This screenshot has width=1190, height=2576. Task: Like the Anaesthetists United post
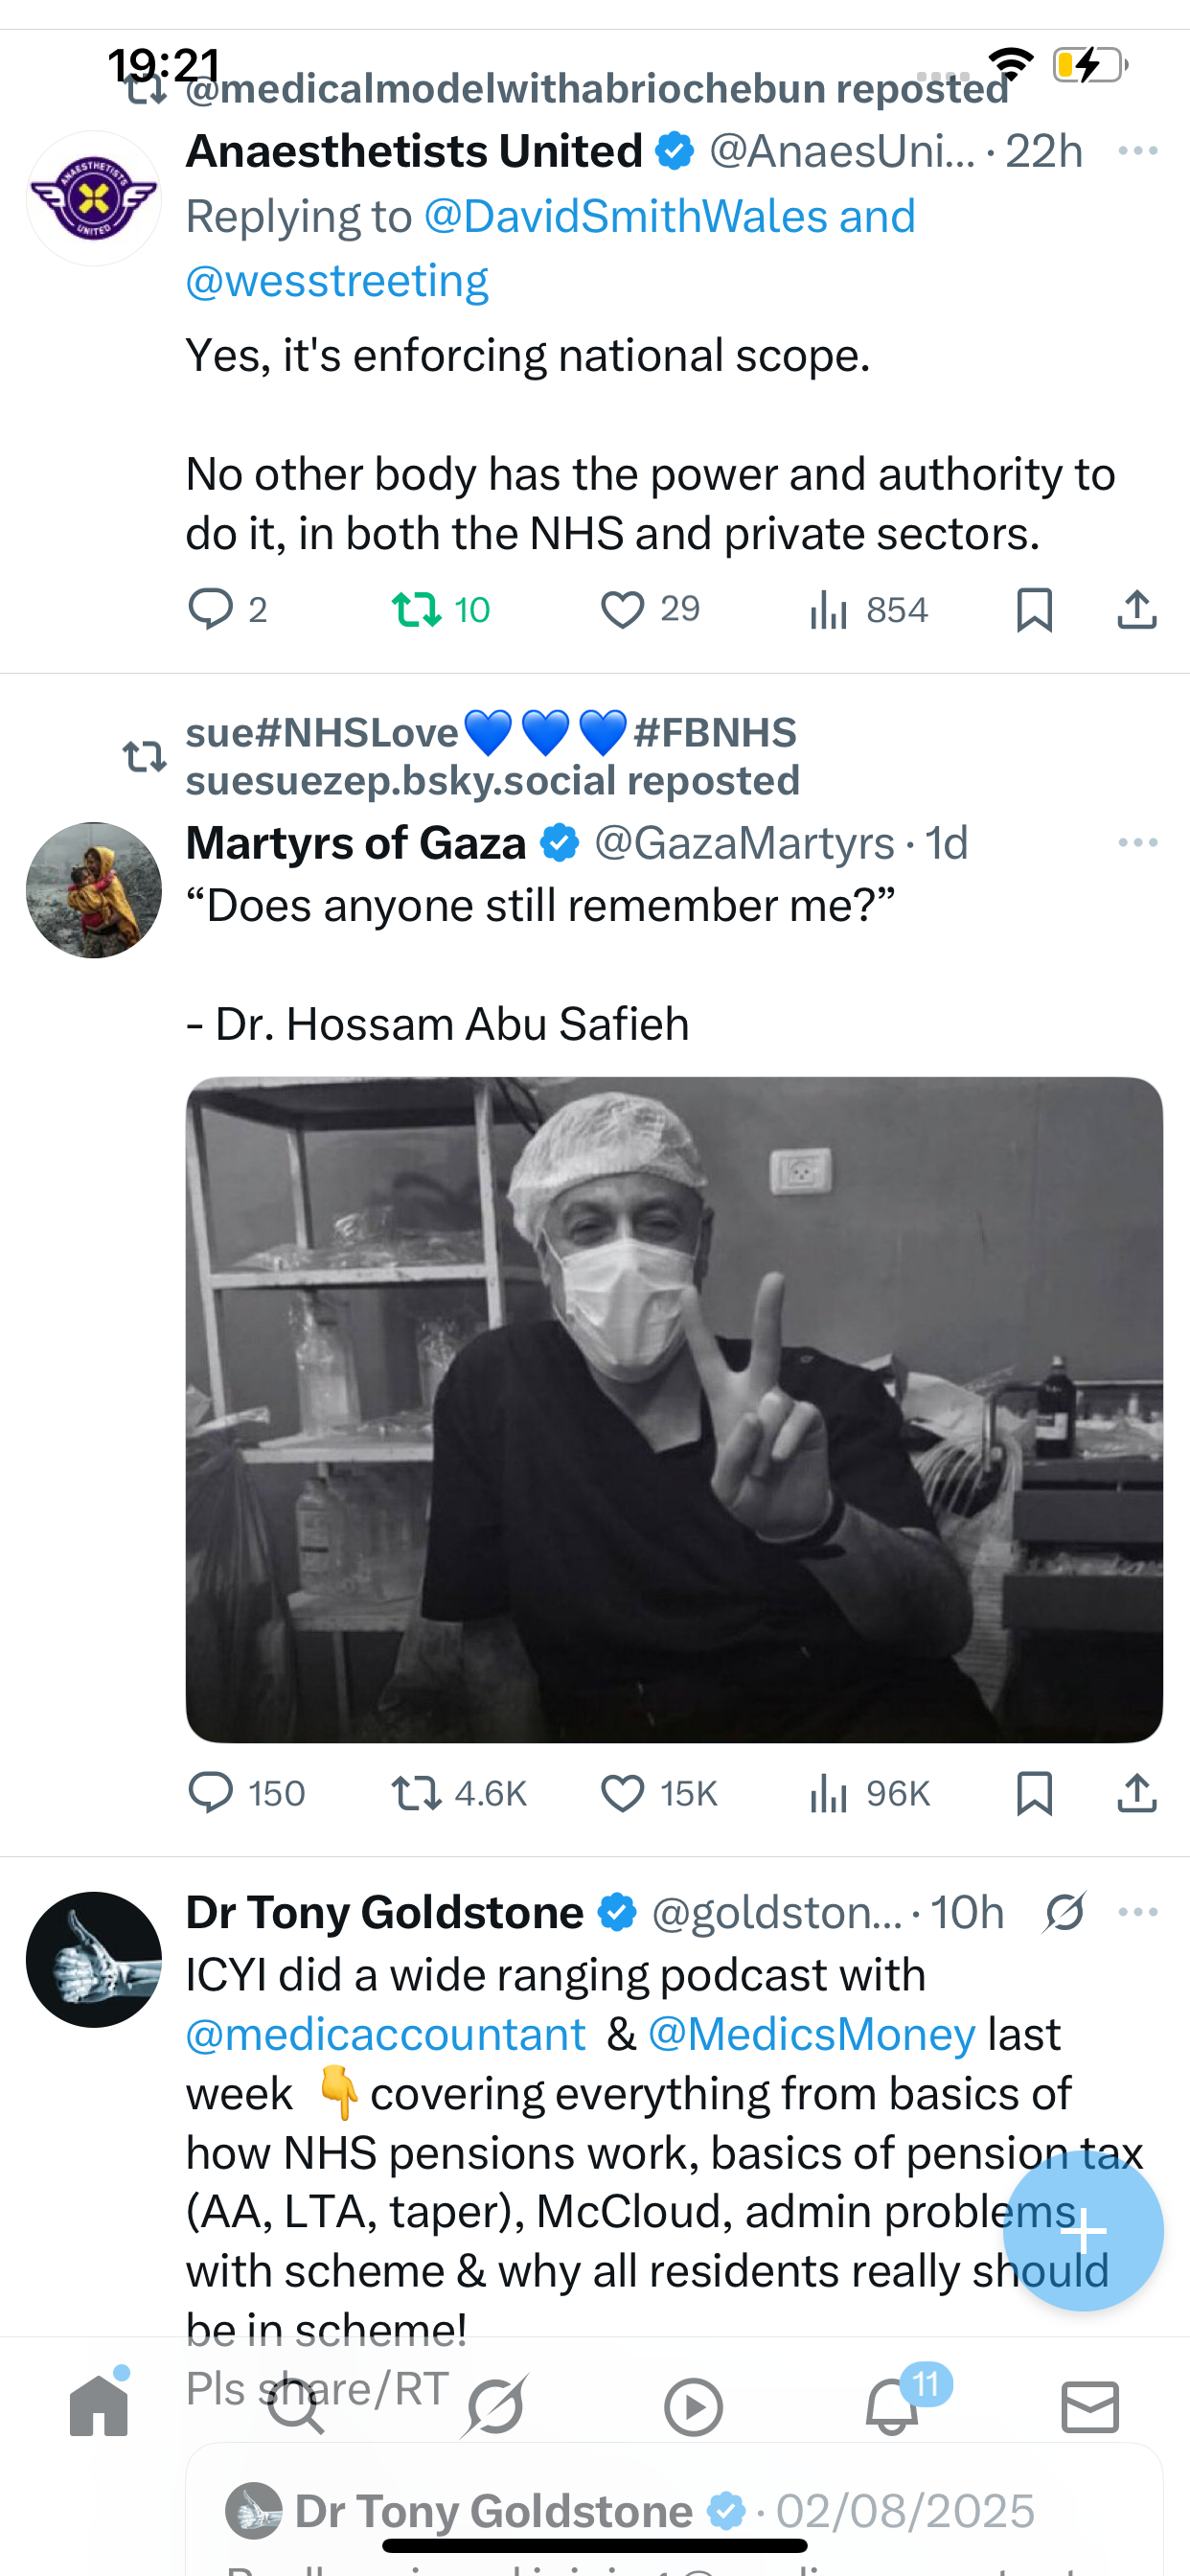[622, 609]
